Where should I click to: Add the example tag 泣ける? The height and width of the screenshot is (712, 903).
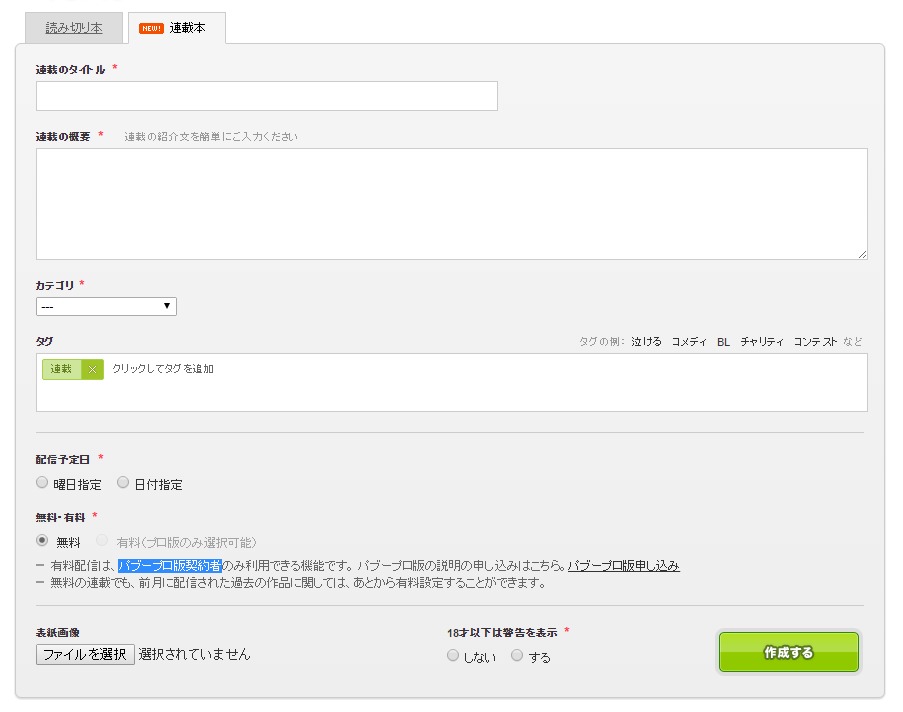[646, 342]
